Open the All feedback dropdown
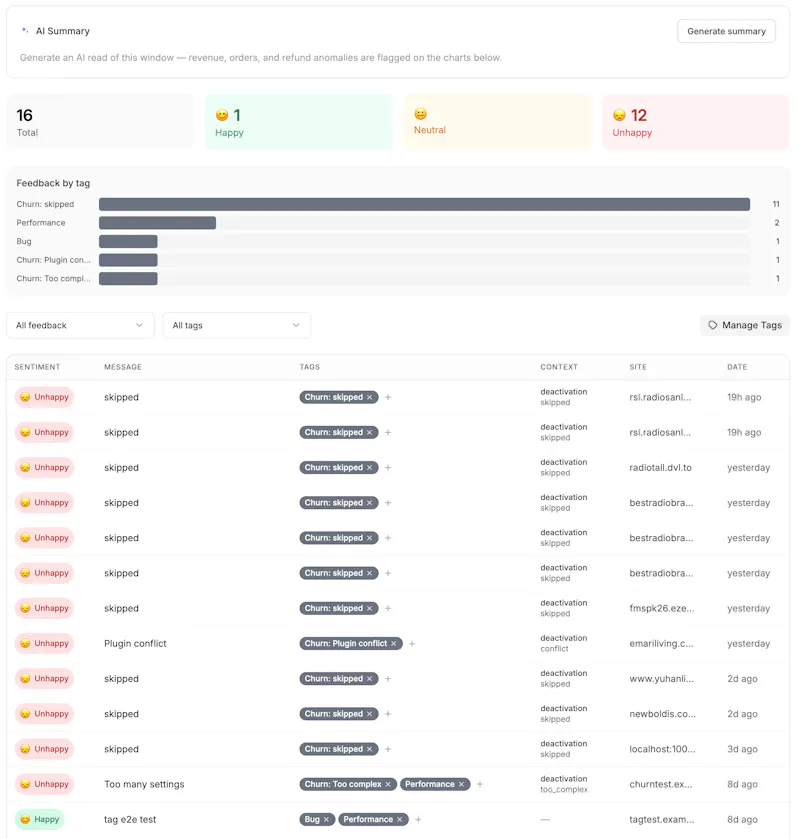Image resolution: width=800 pixels, height=839 pixels. pos(80,325)
